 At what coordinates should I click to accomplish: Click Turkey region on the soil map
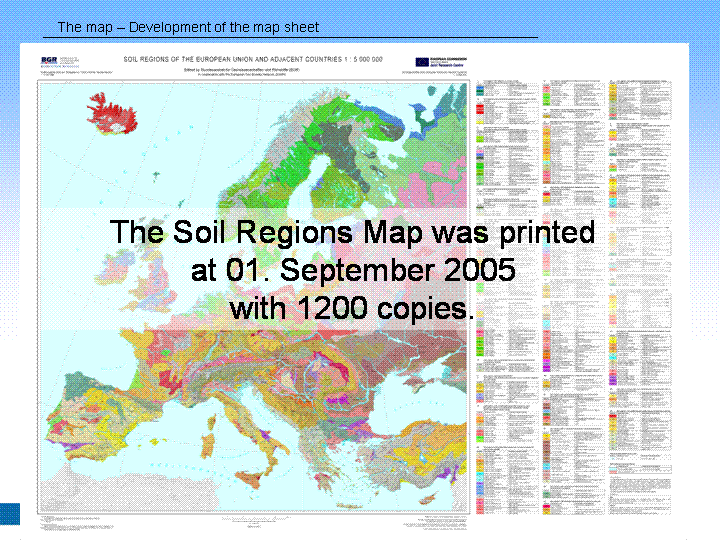coord(420,455)
